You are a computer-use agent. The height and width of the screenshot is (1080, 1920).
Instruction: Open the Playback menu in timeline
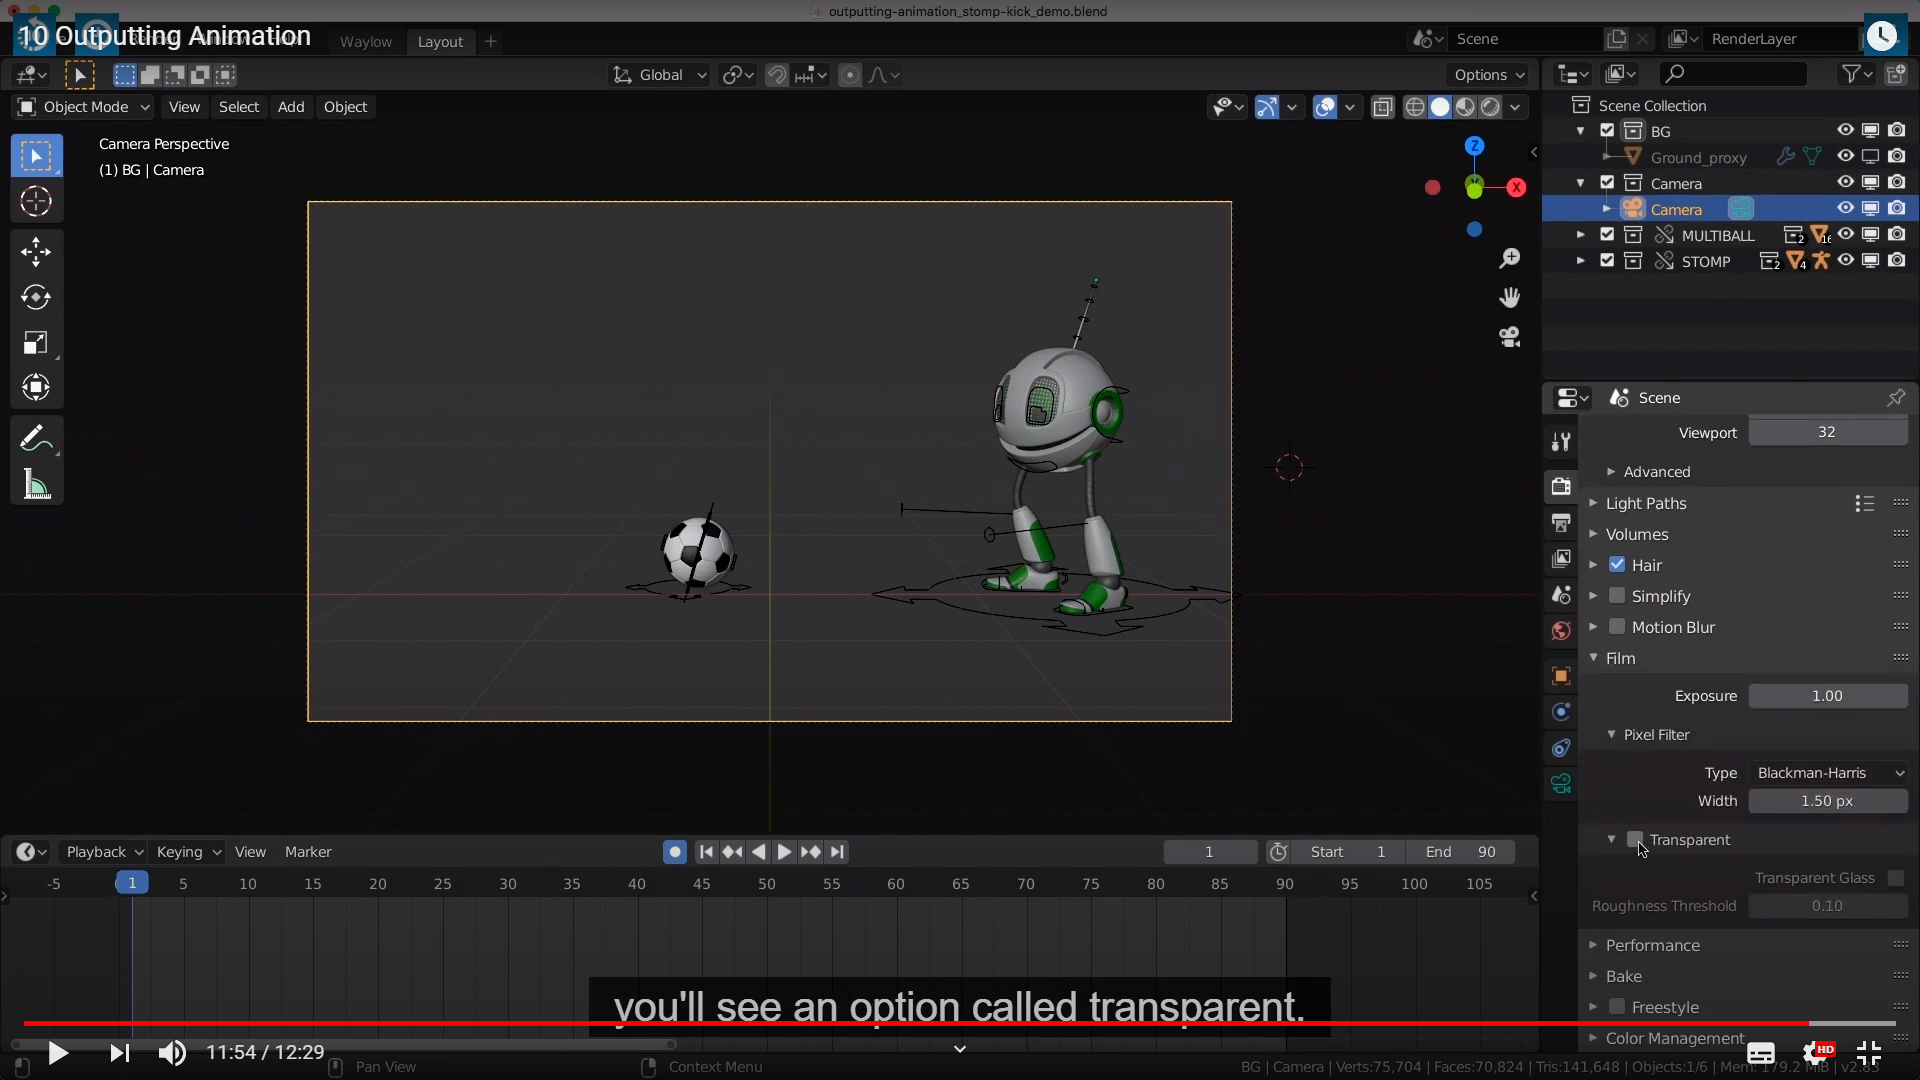tap(103, 852)
